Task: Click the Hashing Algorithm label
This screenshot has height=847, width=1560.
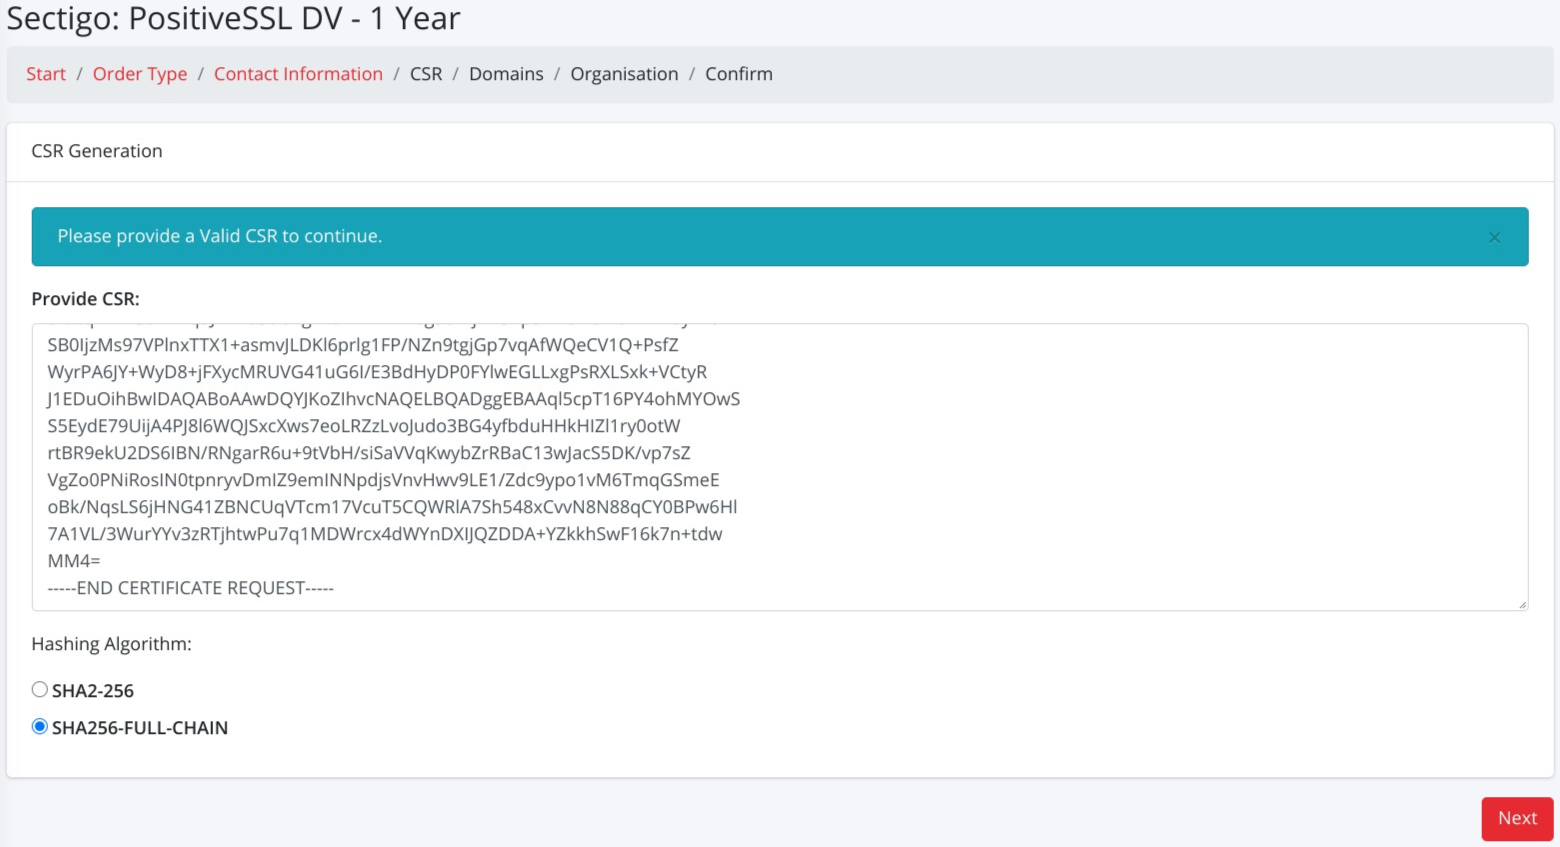Action: click(112, 644)
